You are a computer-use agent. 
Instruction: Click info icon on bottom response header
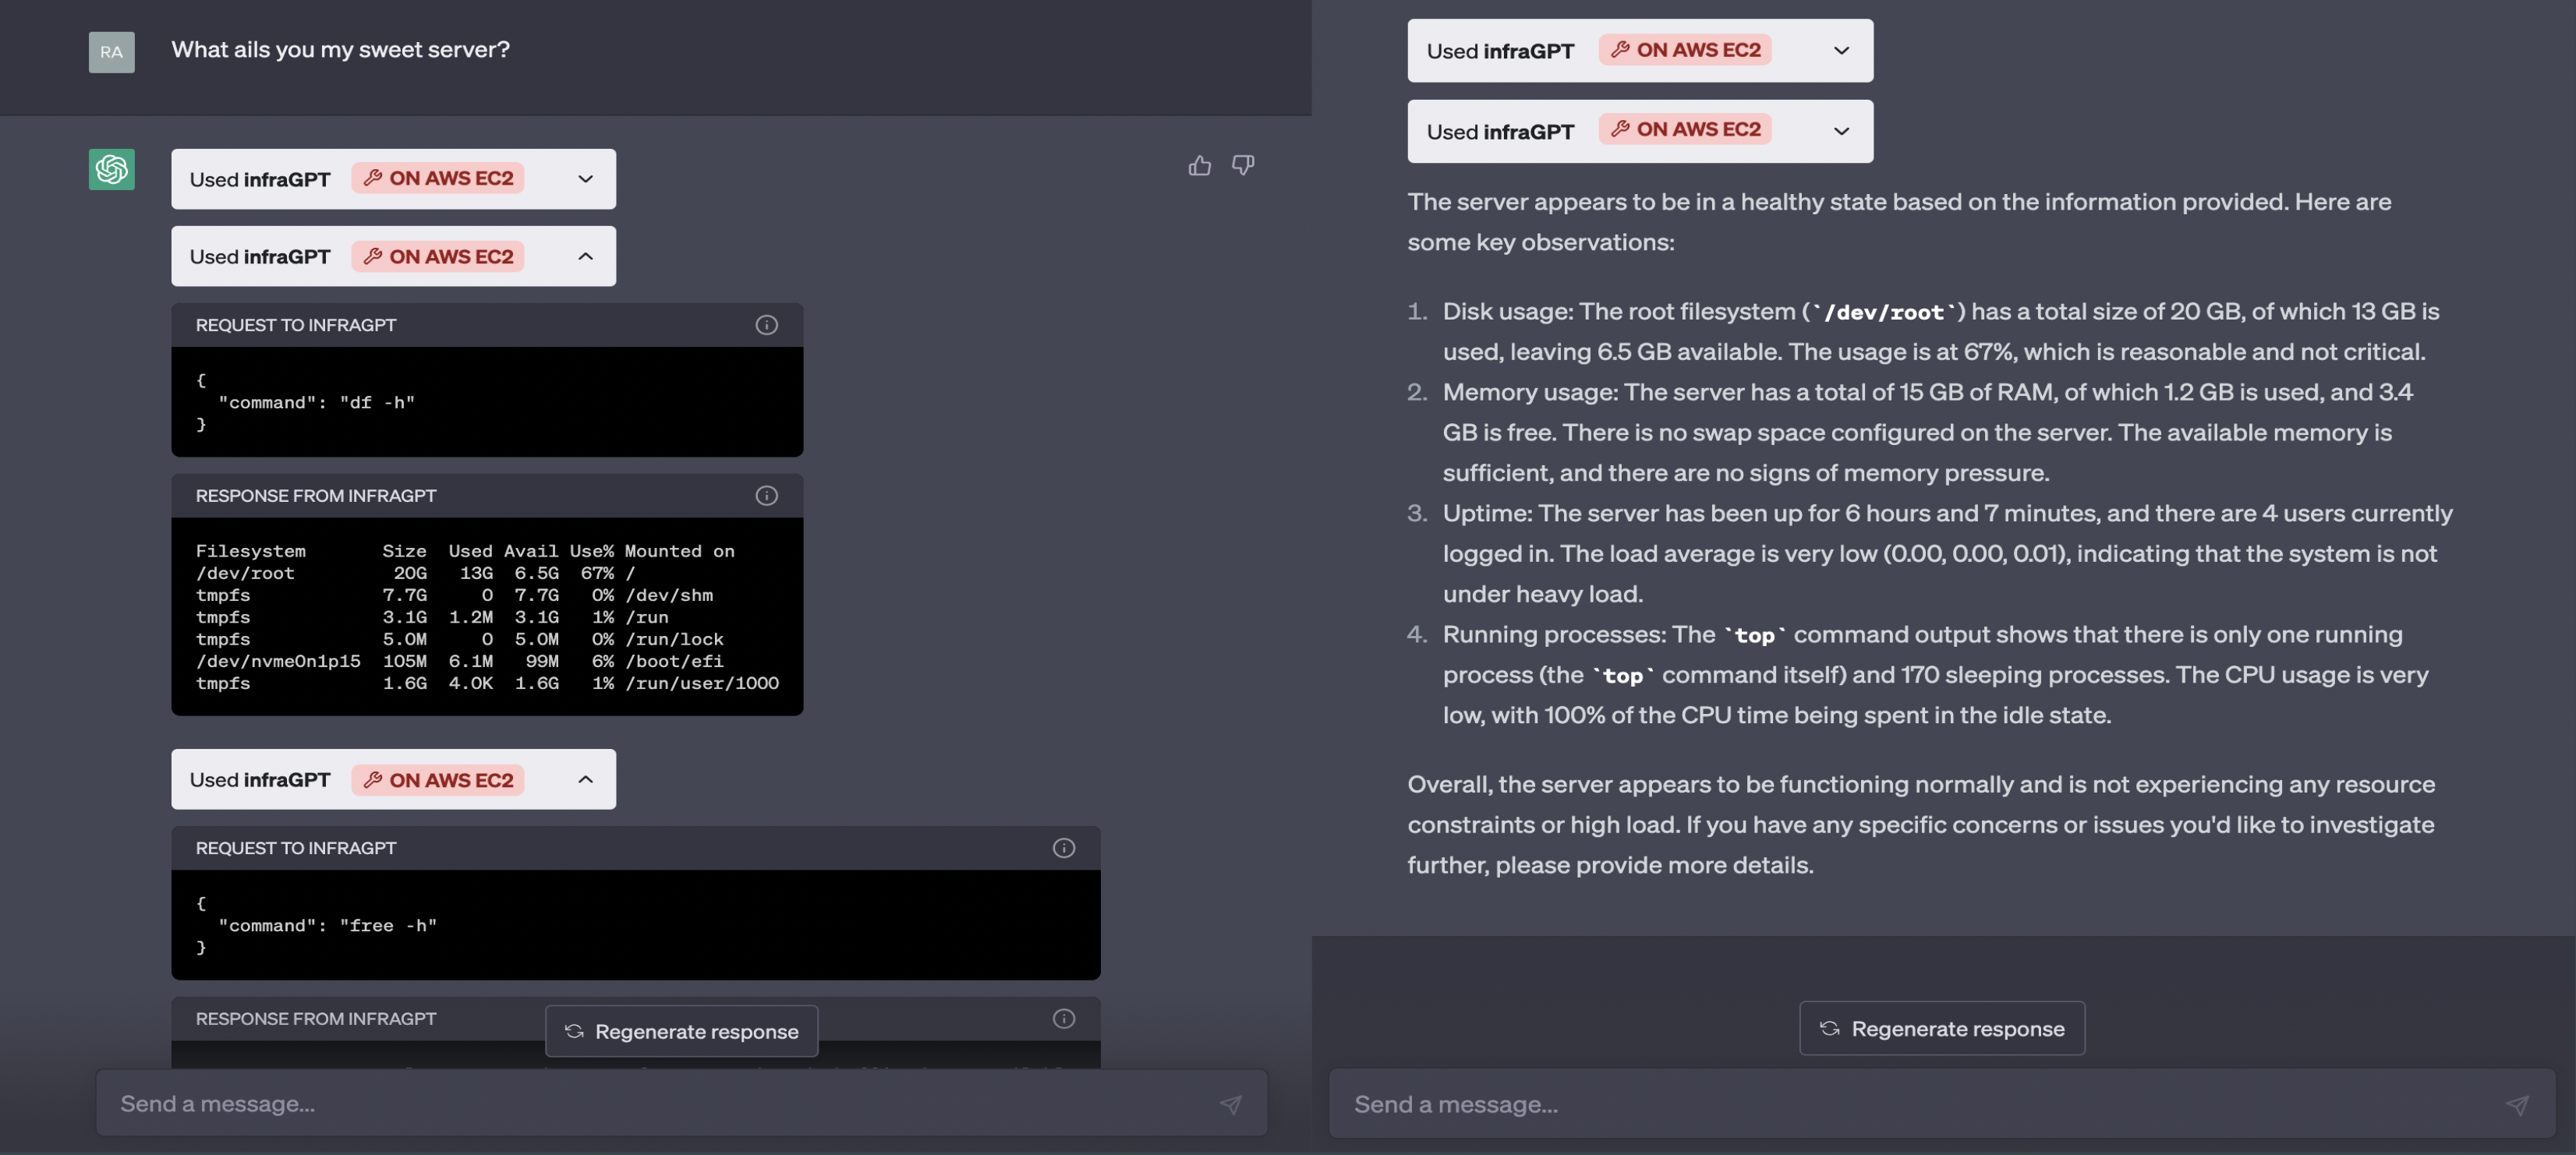click(x=1063, y=1018)
